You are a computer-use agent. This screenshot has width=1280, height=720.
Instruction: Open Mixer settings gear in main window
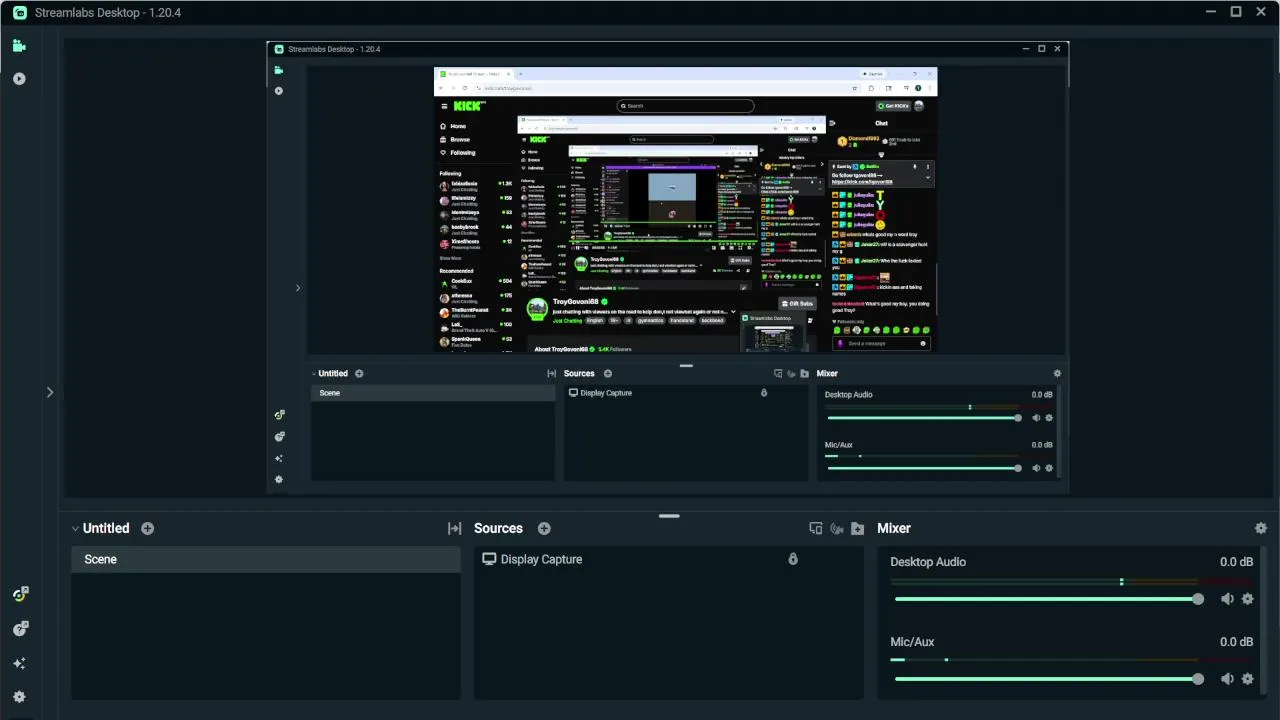click(1260, 528)
